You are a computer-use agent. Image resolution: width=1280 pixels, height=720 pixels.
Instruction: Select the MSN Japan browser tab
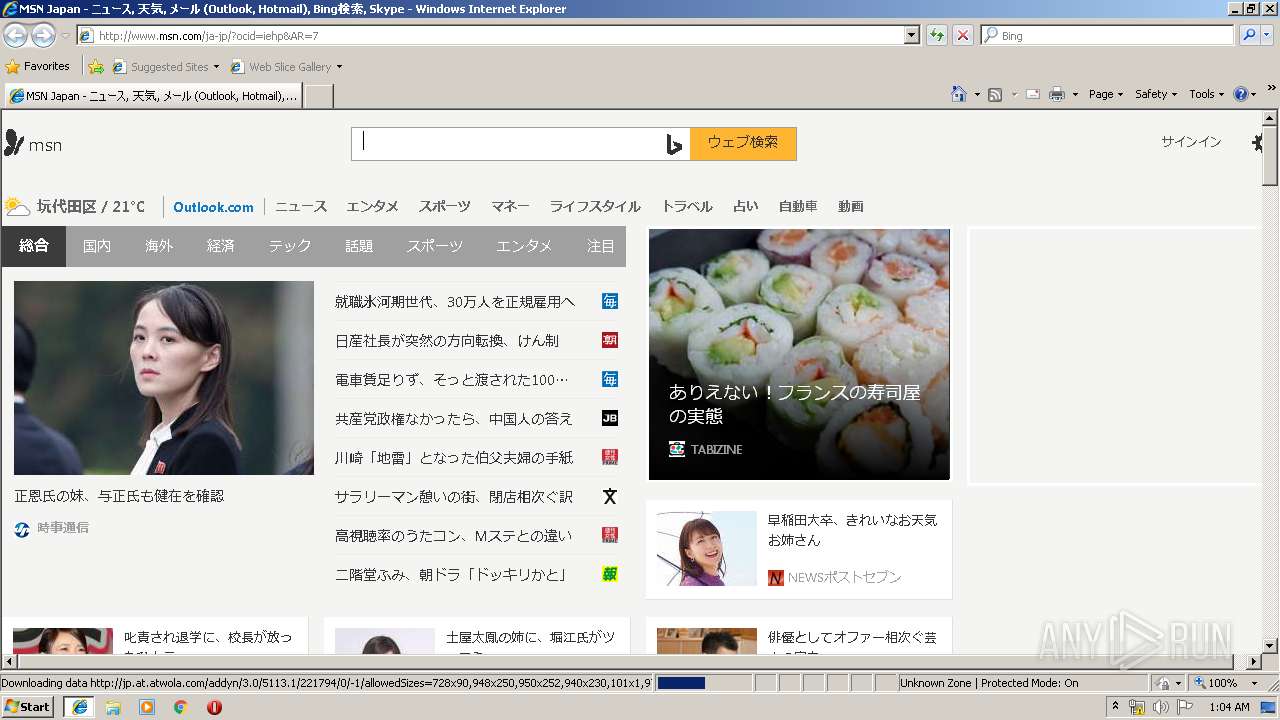coord(153,96)
